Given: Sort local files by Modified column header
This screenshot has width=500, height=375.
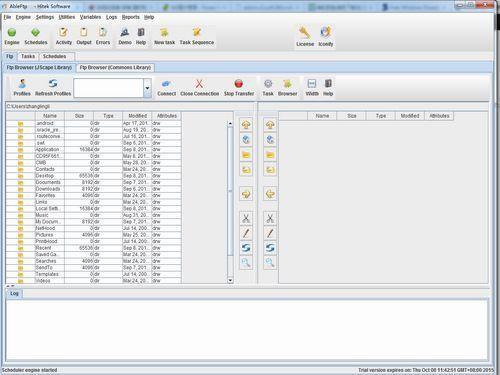Looking at the screenshot, I should click(x=137, y=116).
